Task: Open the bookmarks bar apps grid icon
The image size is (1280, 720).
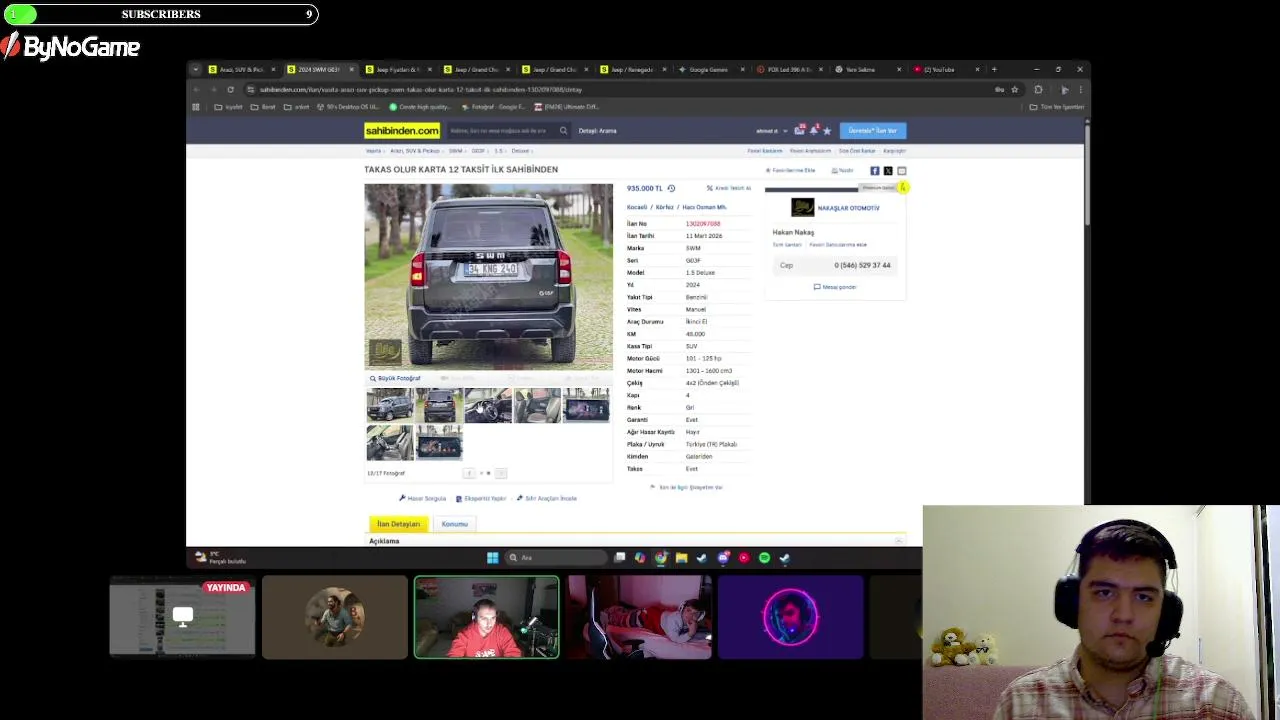Action: click(x=196, y=107)
